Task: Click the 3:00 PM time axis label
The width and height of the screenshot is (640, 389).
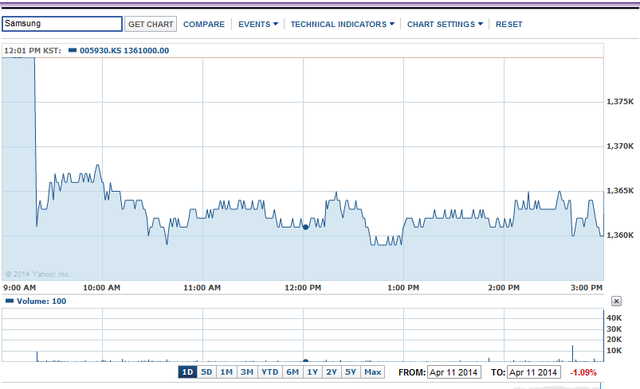Action: [587, 288]
